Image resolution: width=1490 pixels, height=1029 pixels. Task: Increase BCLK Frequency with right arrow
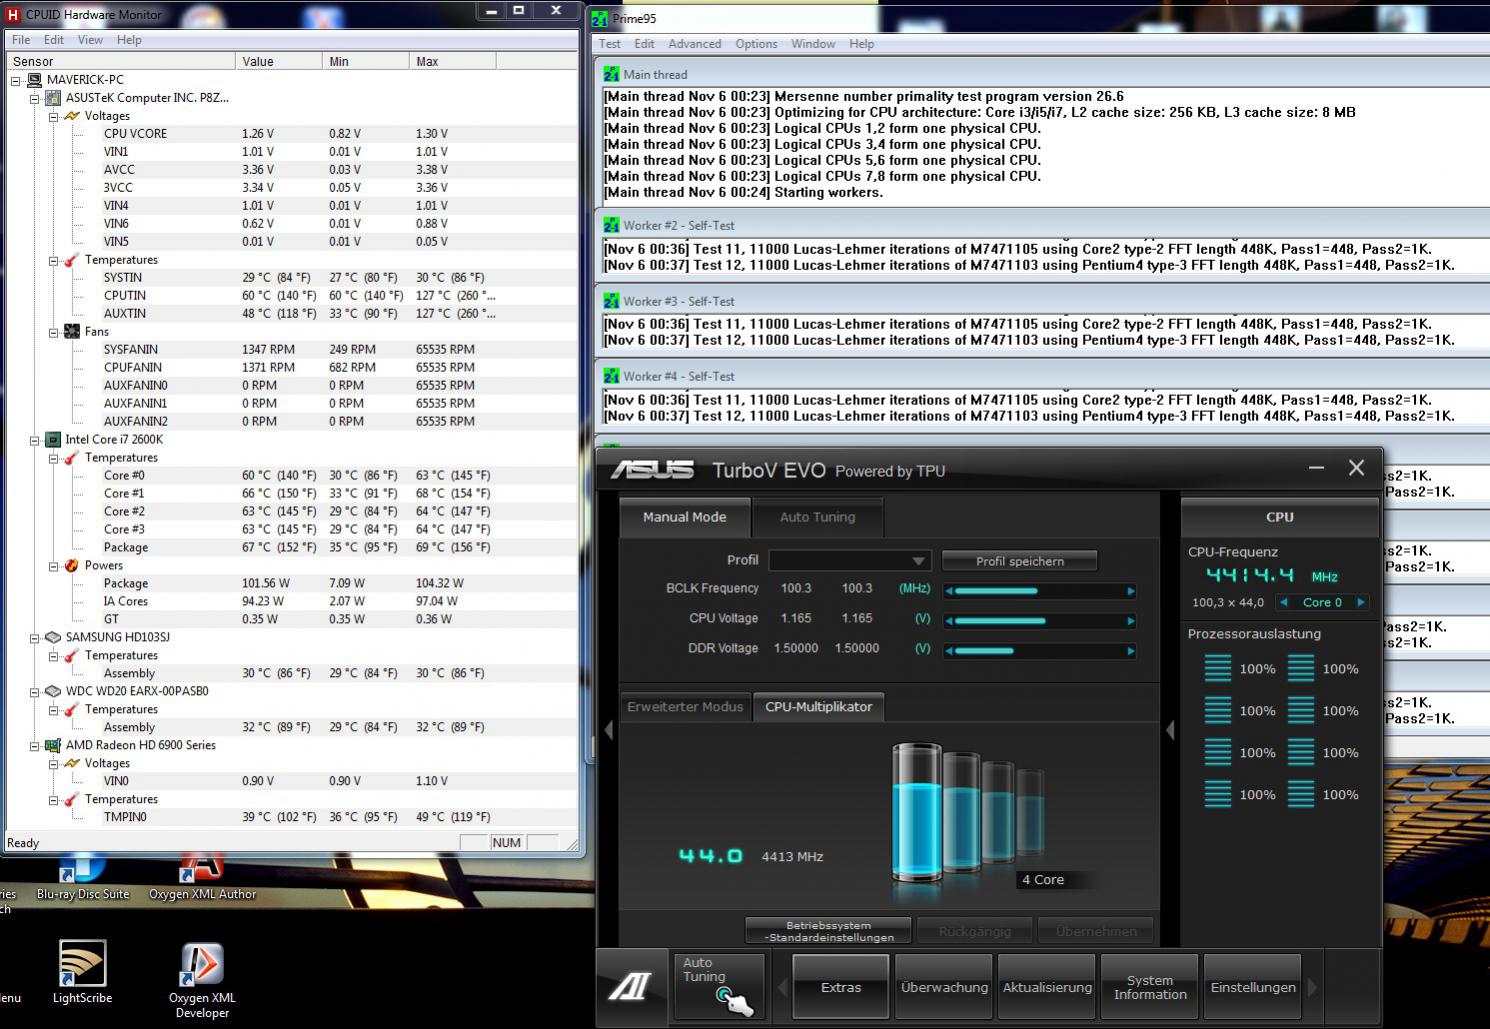tap(1131, 591)
